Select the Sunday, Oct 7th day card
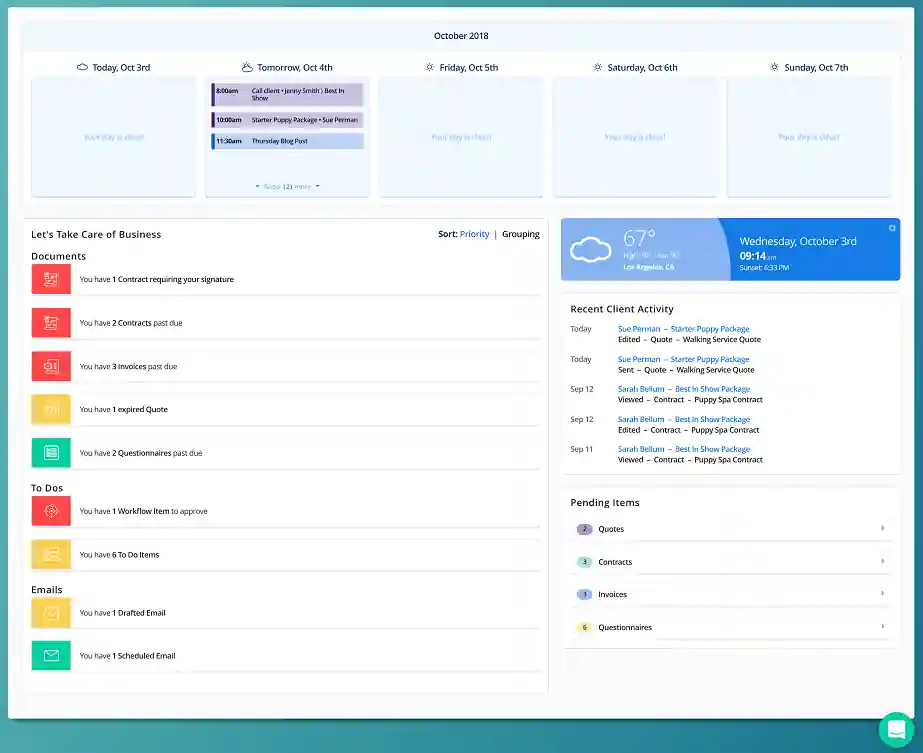Image resolution: width=923 pixels, height=753 pixels. (x=809, y=137)
